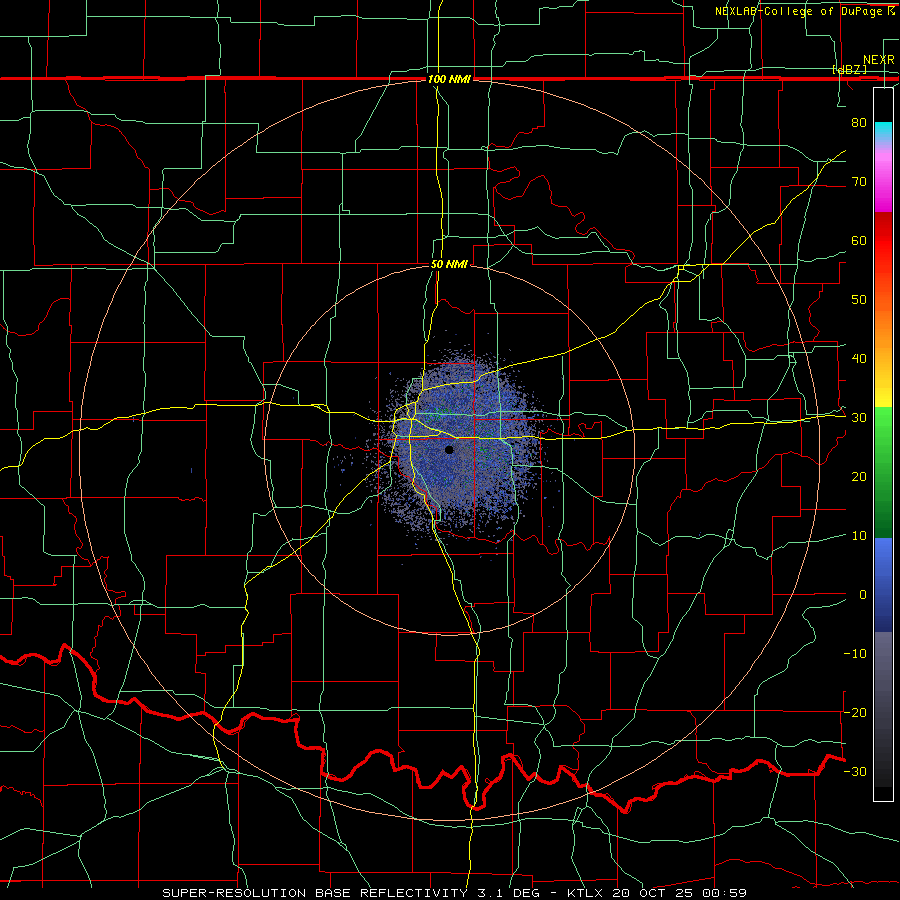Click the [dBZ] units label
This screenshot has height=900, width=900.
click(849, 70)
